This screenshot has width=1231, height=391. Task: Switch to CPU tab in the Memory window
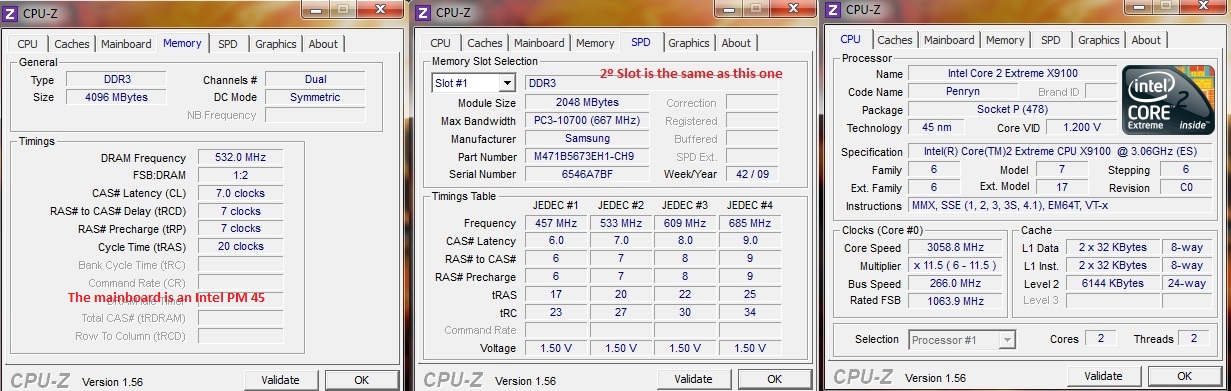[28, 44]
